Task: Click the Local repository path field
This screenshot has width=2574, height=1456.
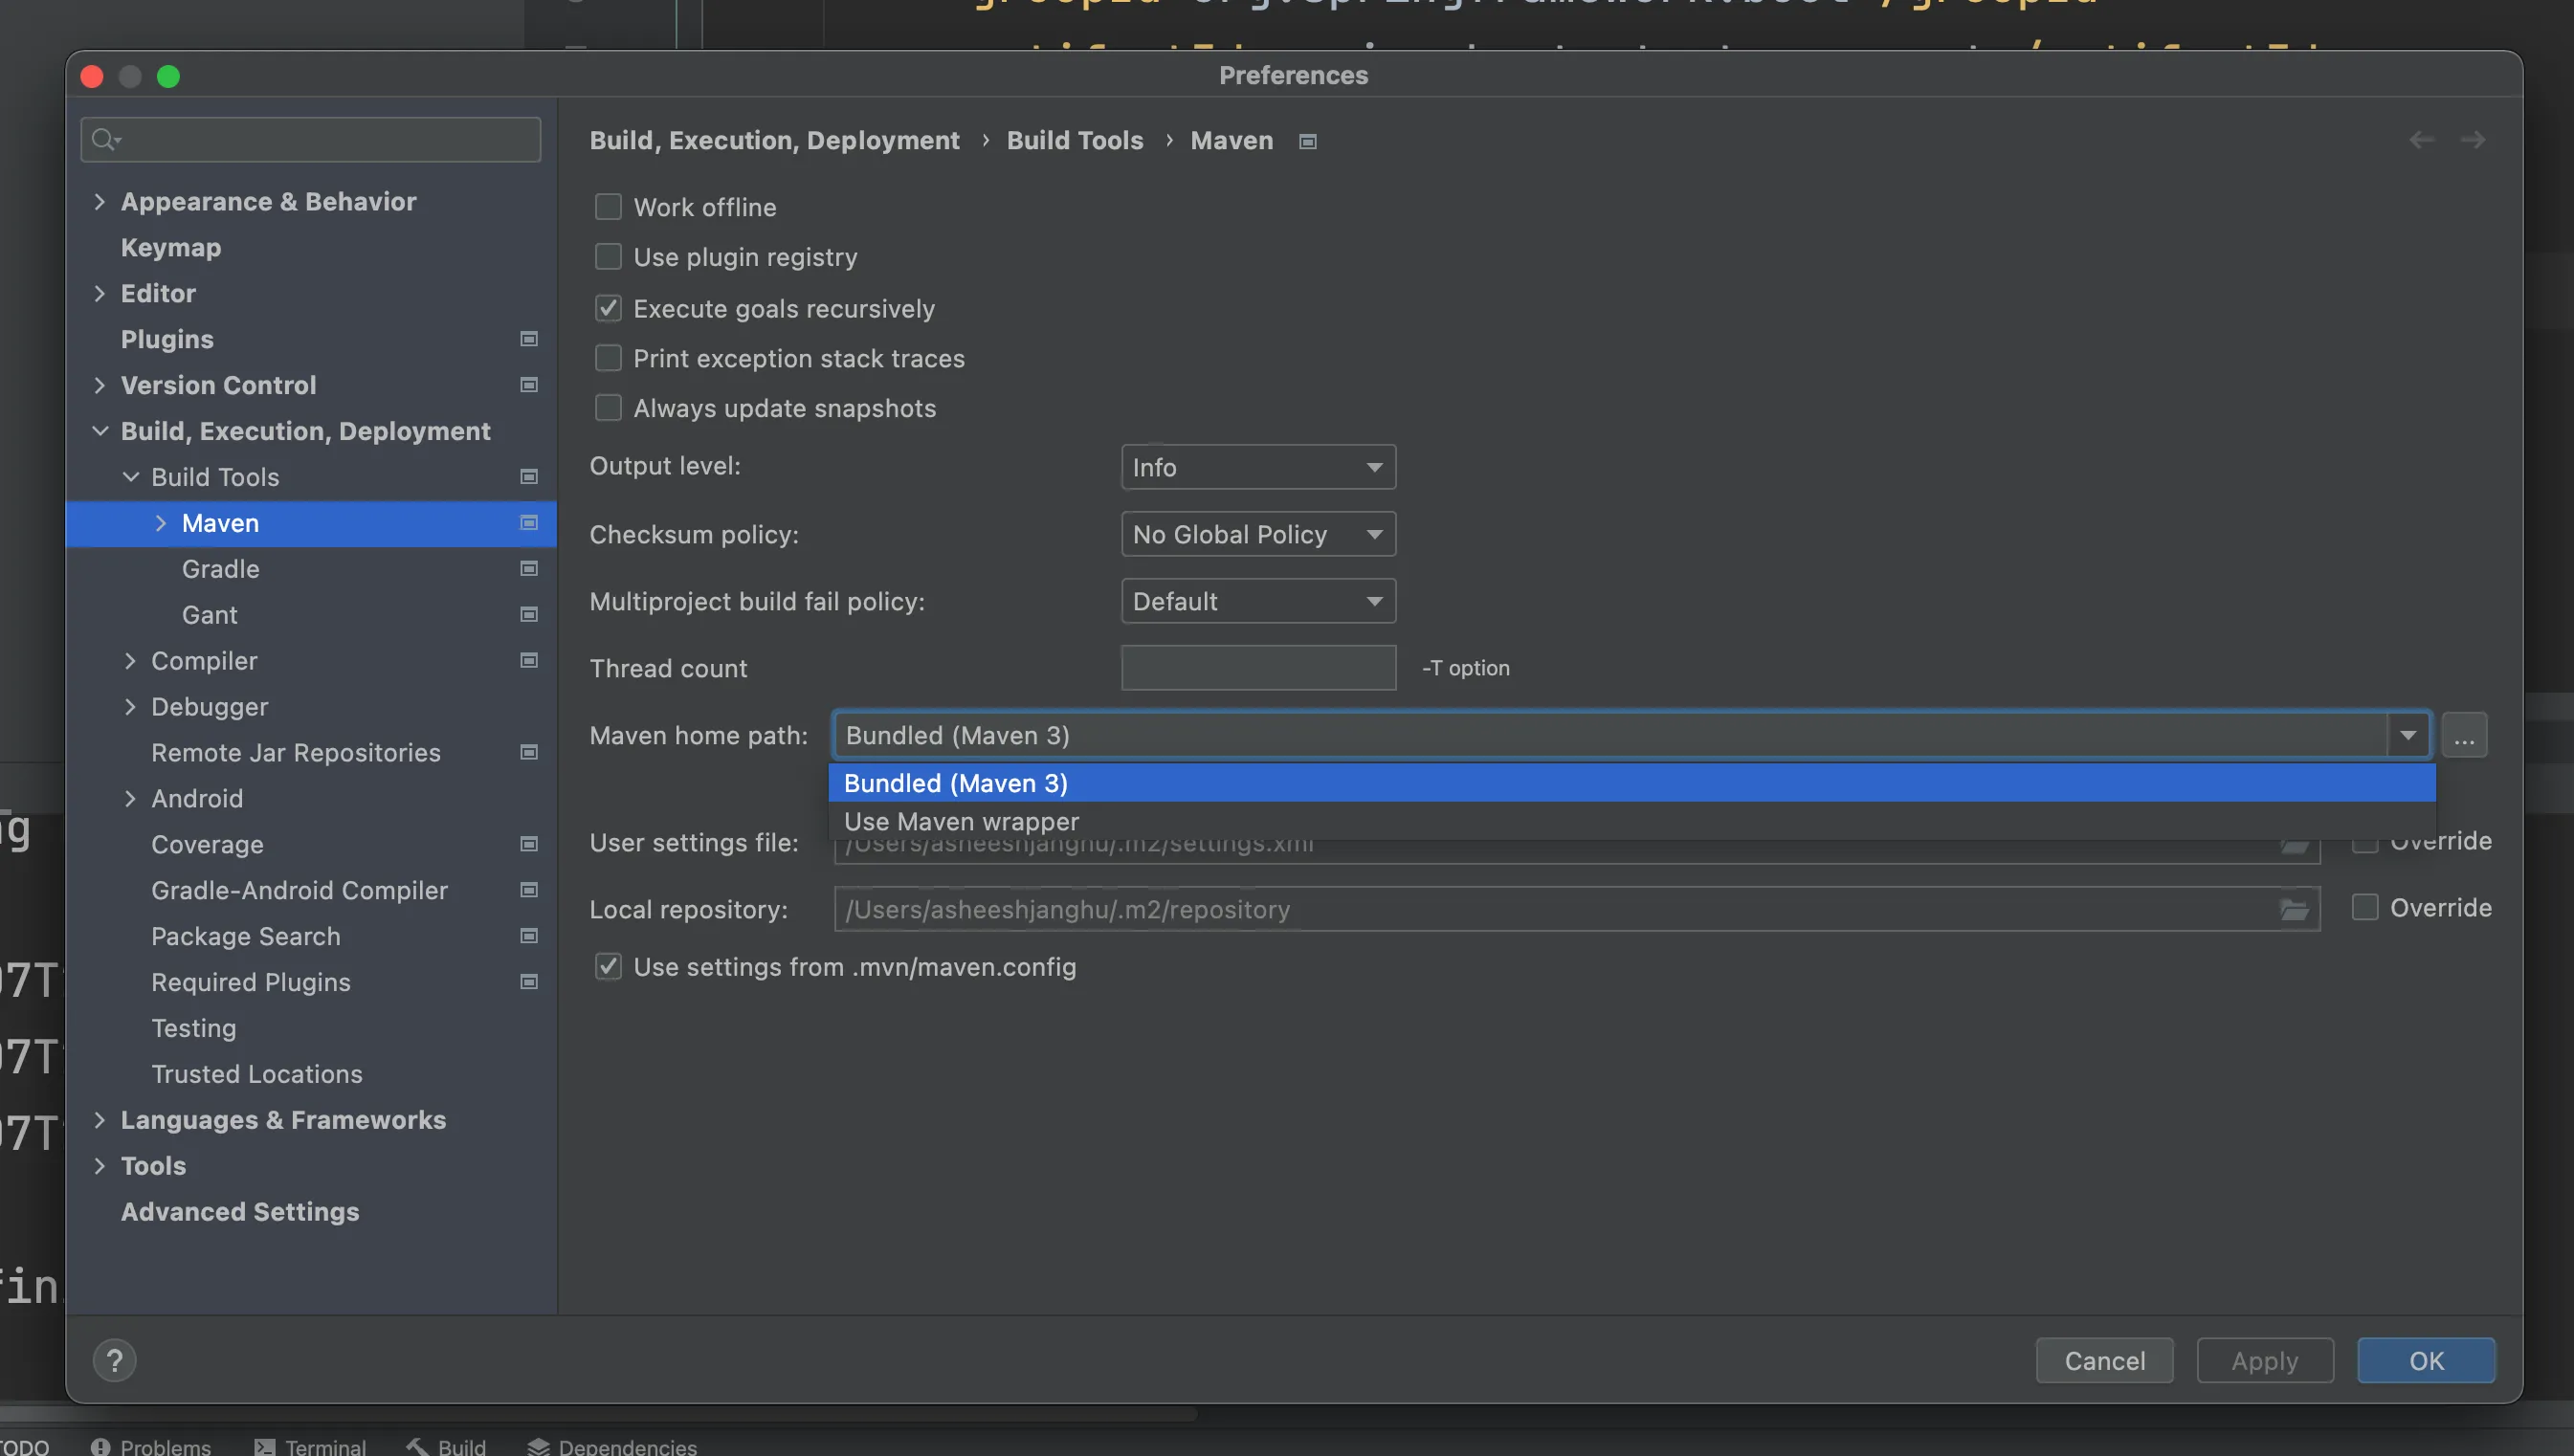Action: coord(1577,910)
